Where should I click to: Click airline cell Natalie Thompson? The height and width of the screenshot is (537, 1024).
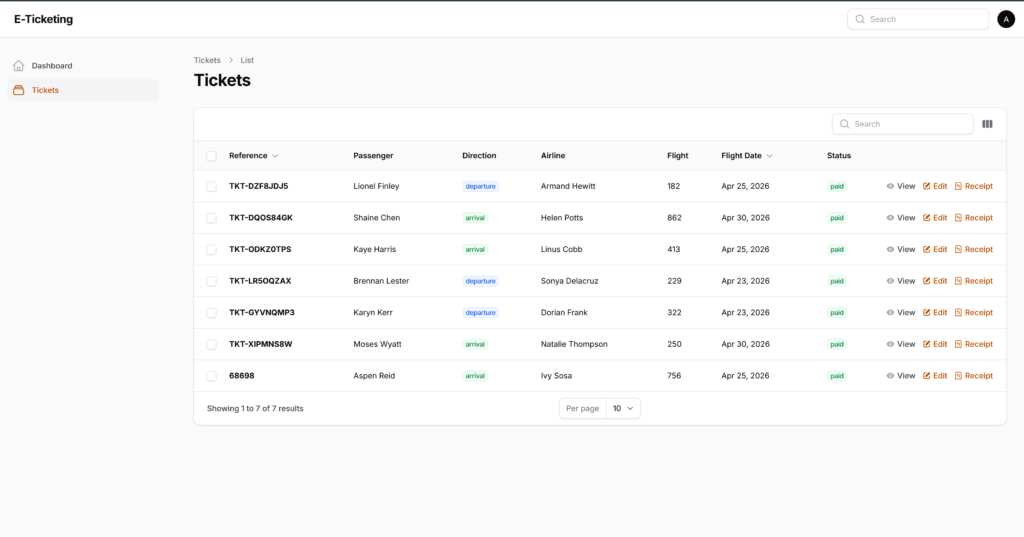[x=574, y=344]
